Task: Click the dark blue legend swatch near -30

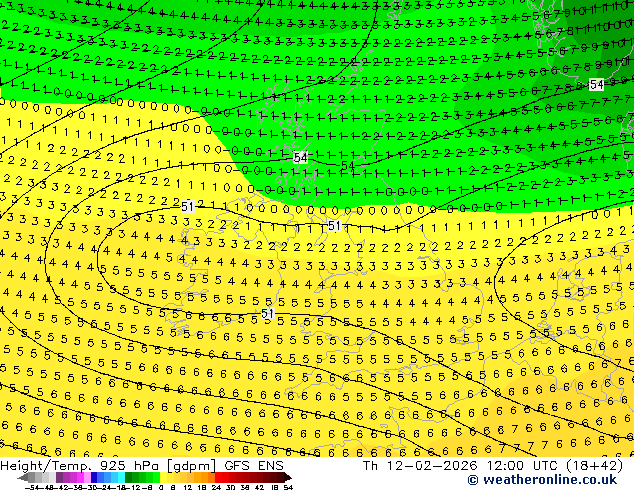Action: click(94, 477)
